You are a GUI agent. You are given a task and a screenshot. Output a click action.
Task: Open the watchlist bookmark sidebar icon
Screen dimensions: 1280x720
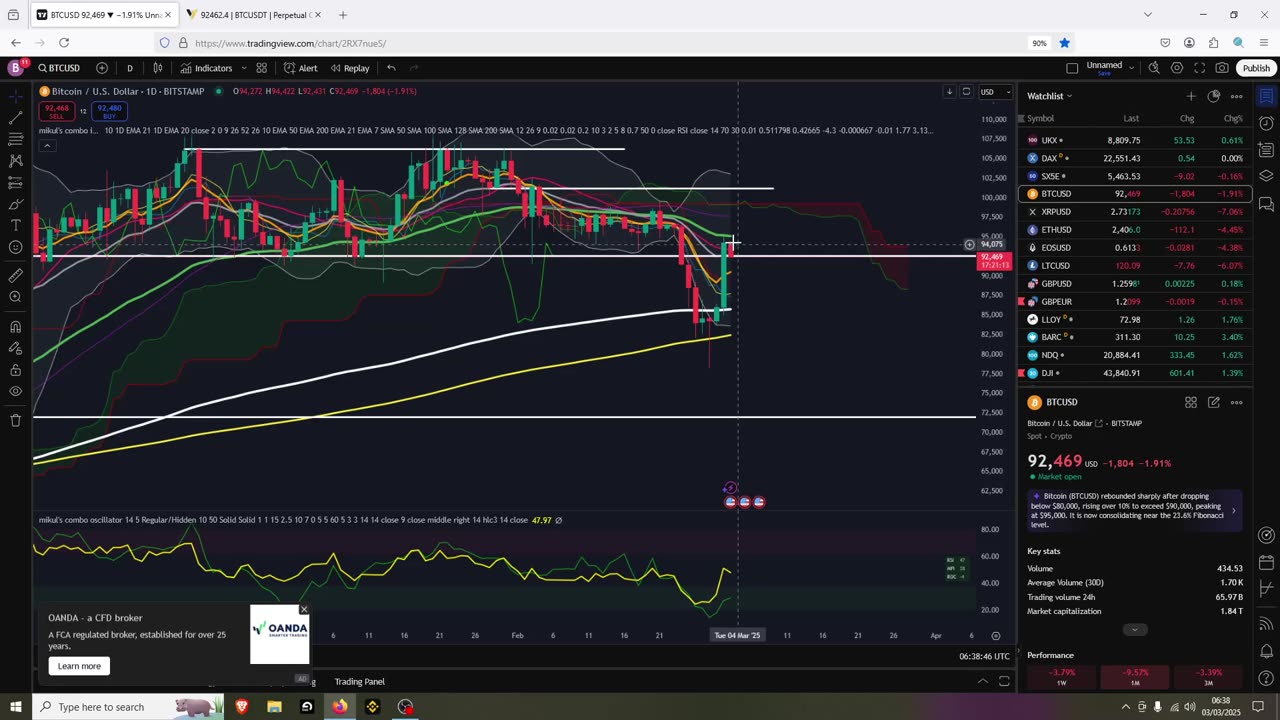[x=1266, y=96]
